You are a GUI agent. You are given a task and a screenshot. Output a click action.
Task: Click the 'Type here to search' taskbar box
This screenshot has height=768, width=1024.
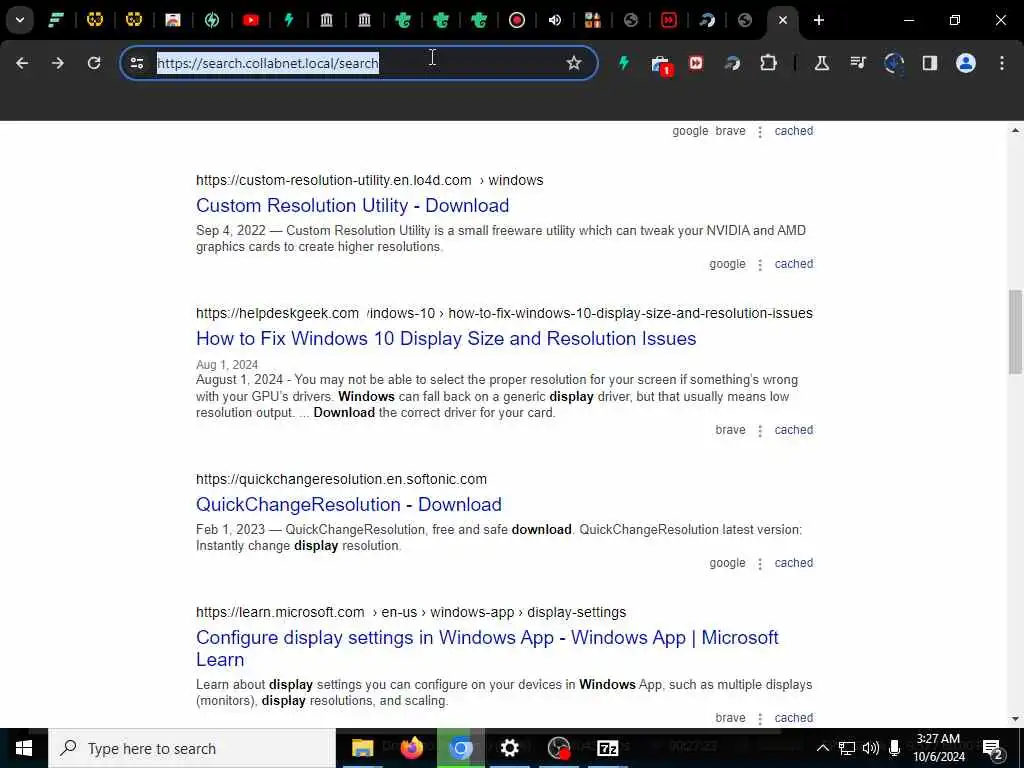(x=192, y=748)
